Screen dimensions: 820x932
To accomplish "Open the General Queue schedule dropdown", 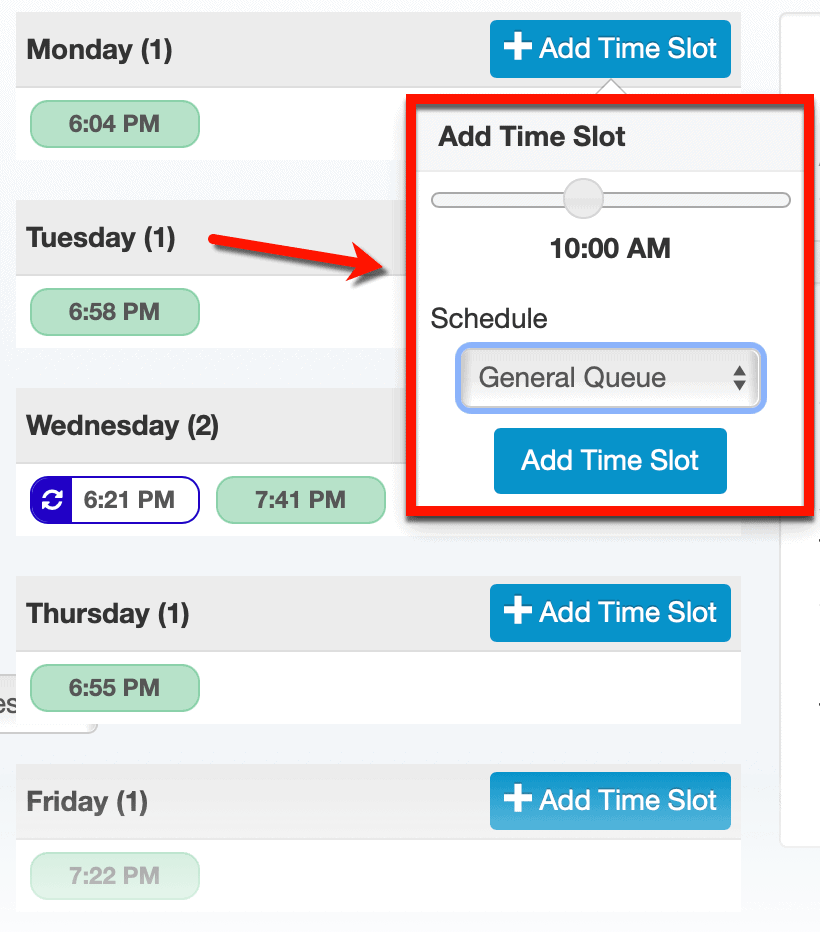I will (610, 378).
